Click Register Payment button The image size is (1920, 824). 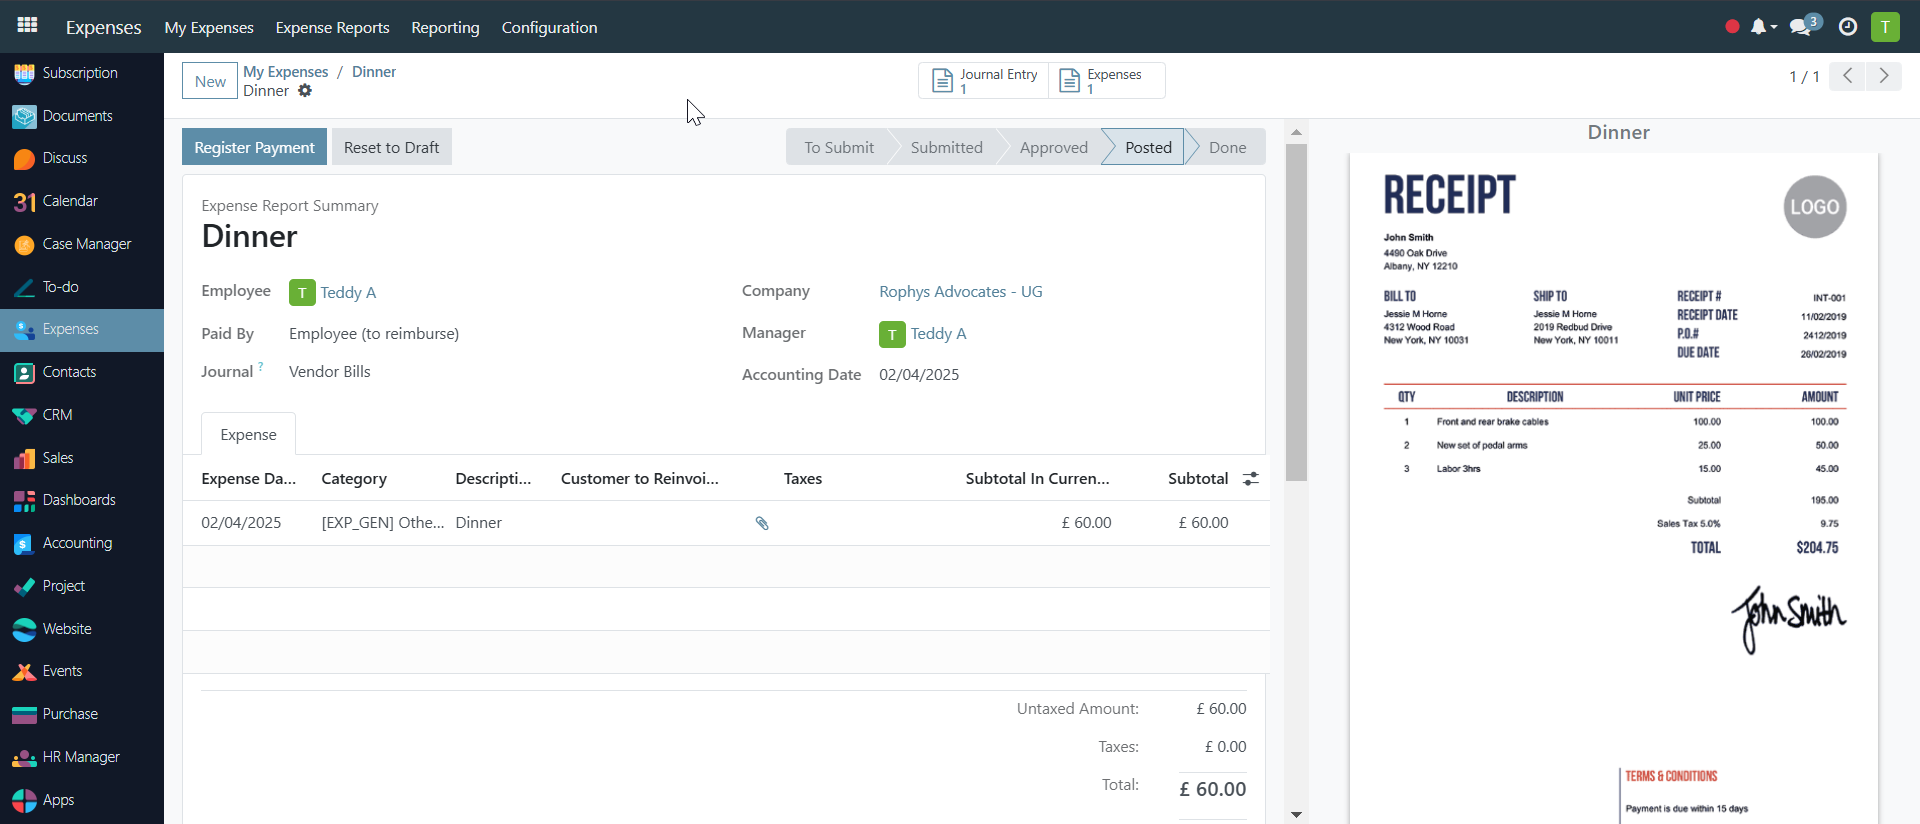pos(254,147)
